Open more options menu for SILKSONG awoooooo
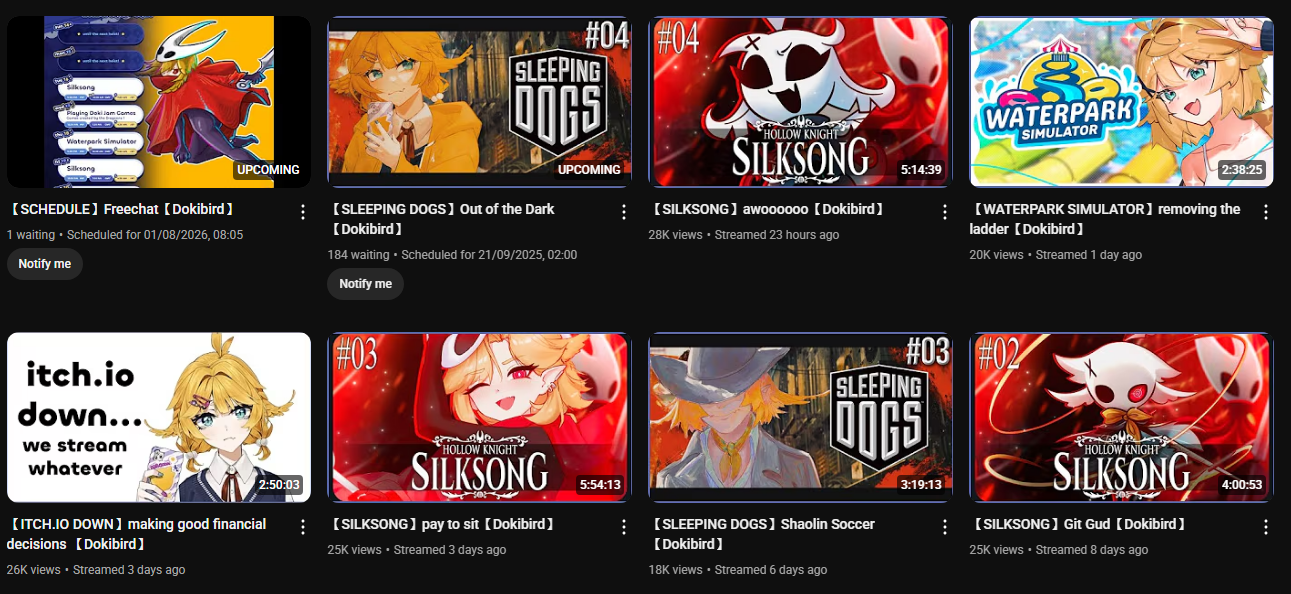Viewport: 1291px width, 594px height. click(x=945, y=212)
